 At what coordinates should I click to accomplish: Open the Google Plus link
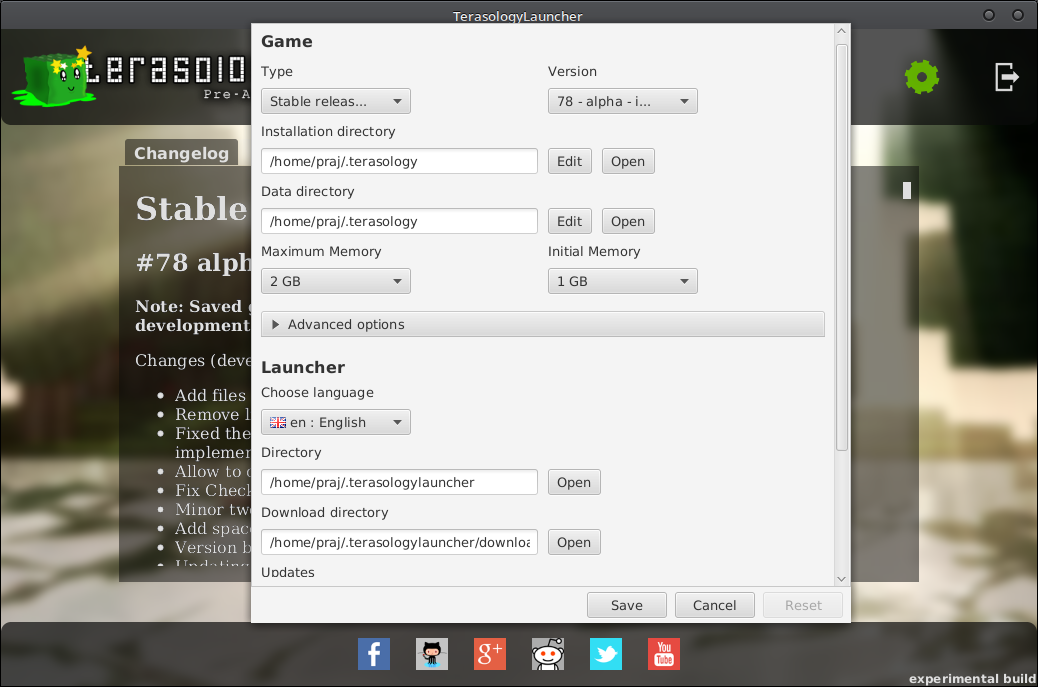pyautogui.click(x=490, y=654)
